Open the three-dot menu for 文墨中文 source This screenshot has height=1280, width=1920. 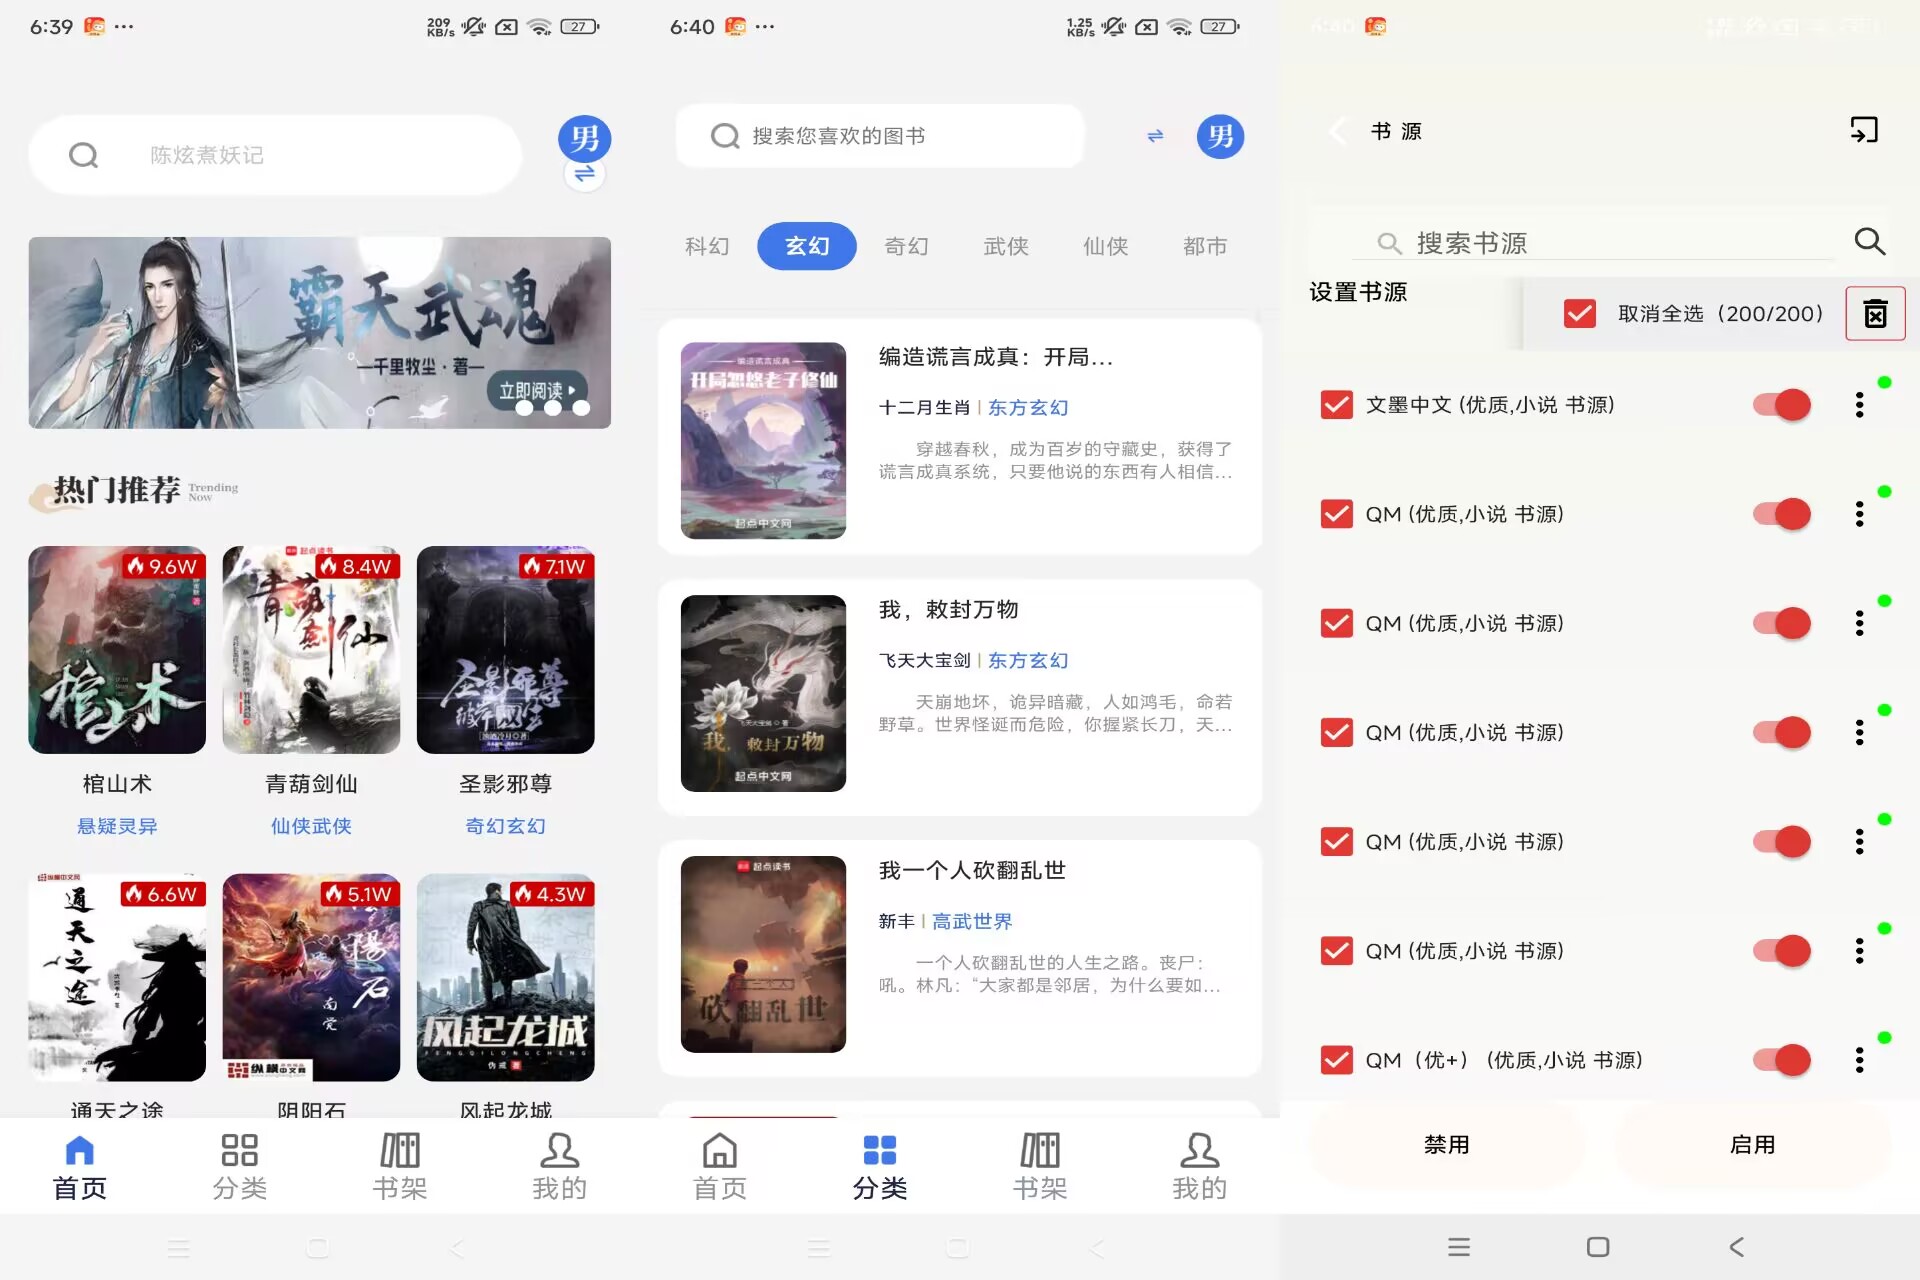click(x=1859, y=404)
